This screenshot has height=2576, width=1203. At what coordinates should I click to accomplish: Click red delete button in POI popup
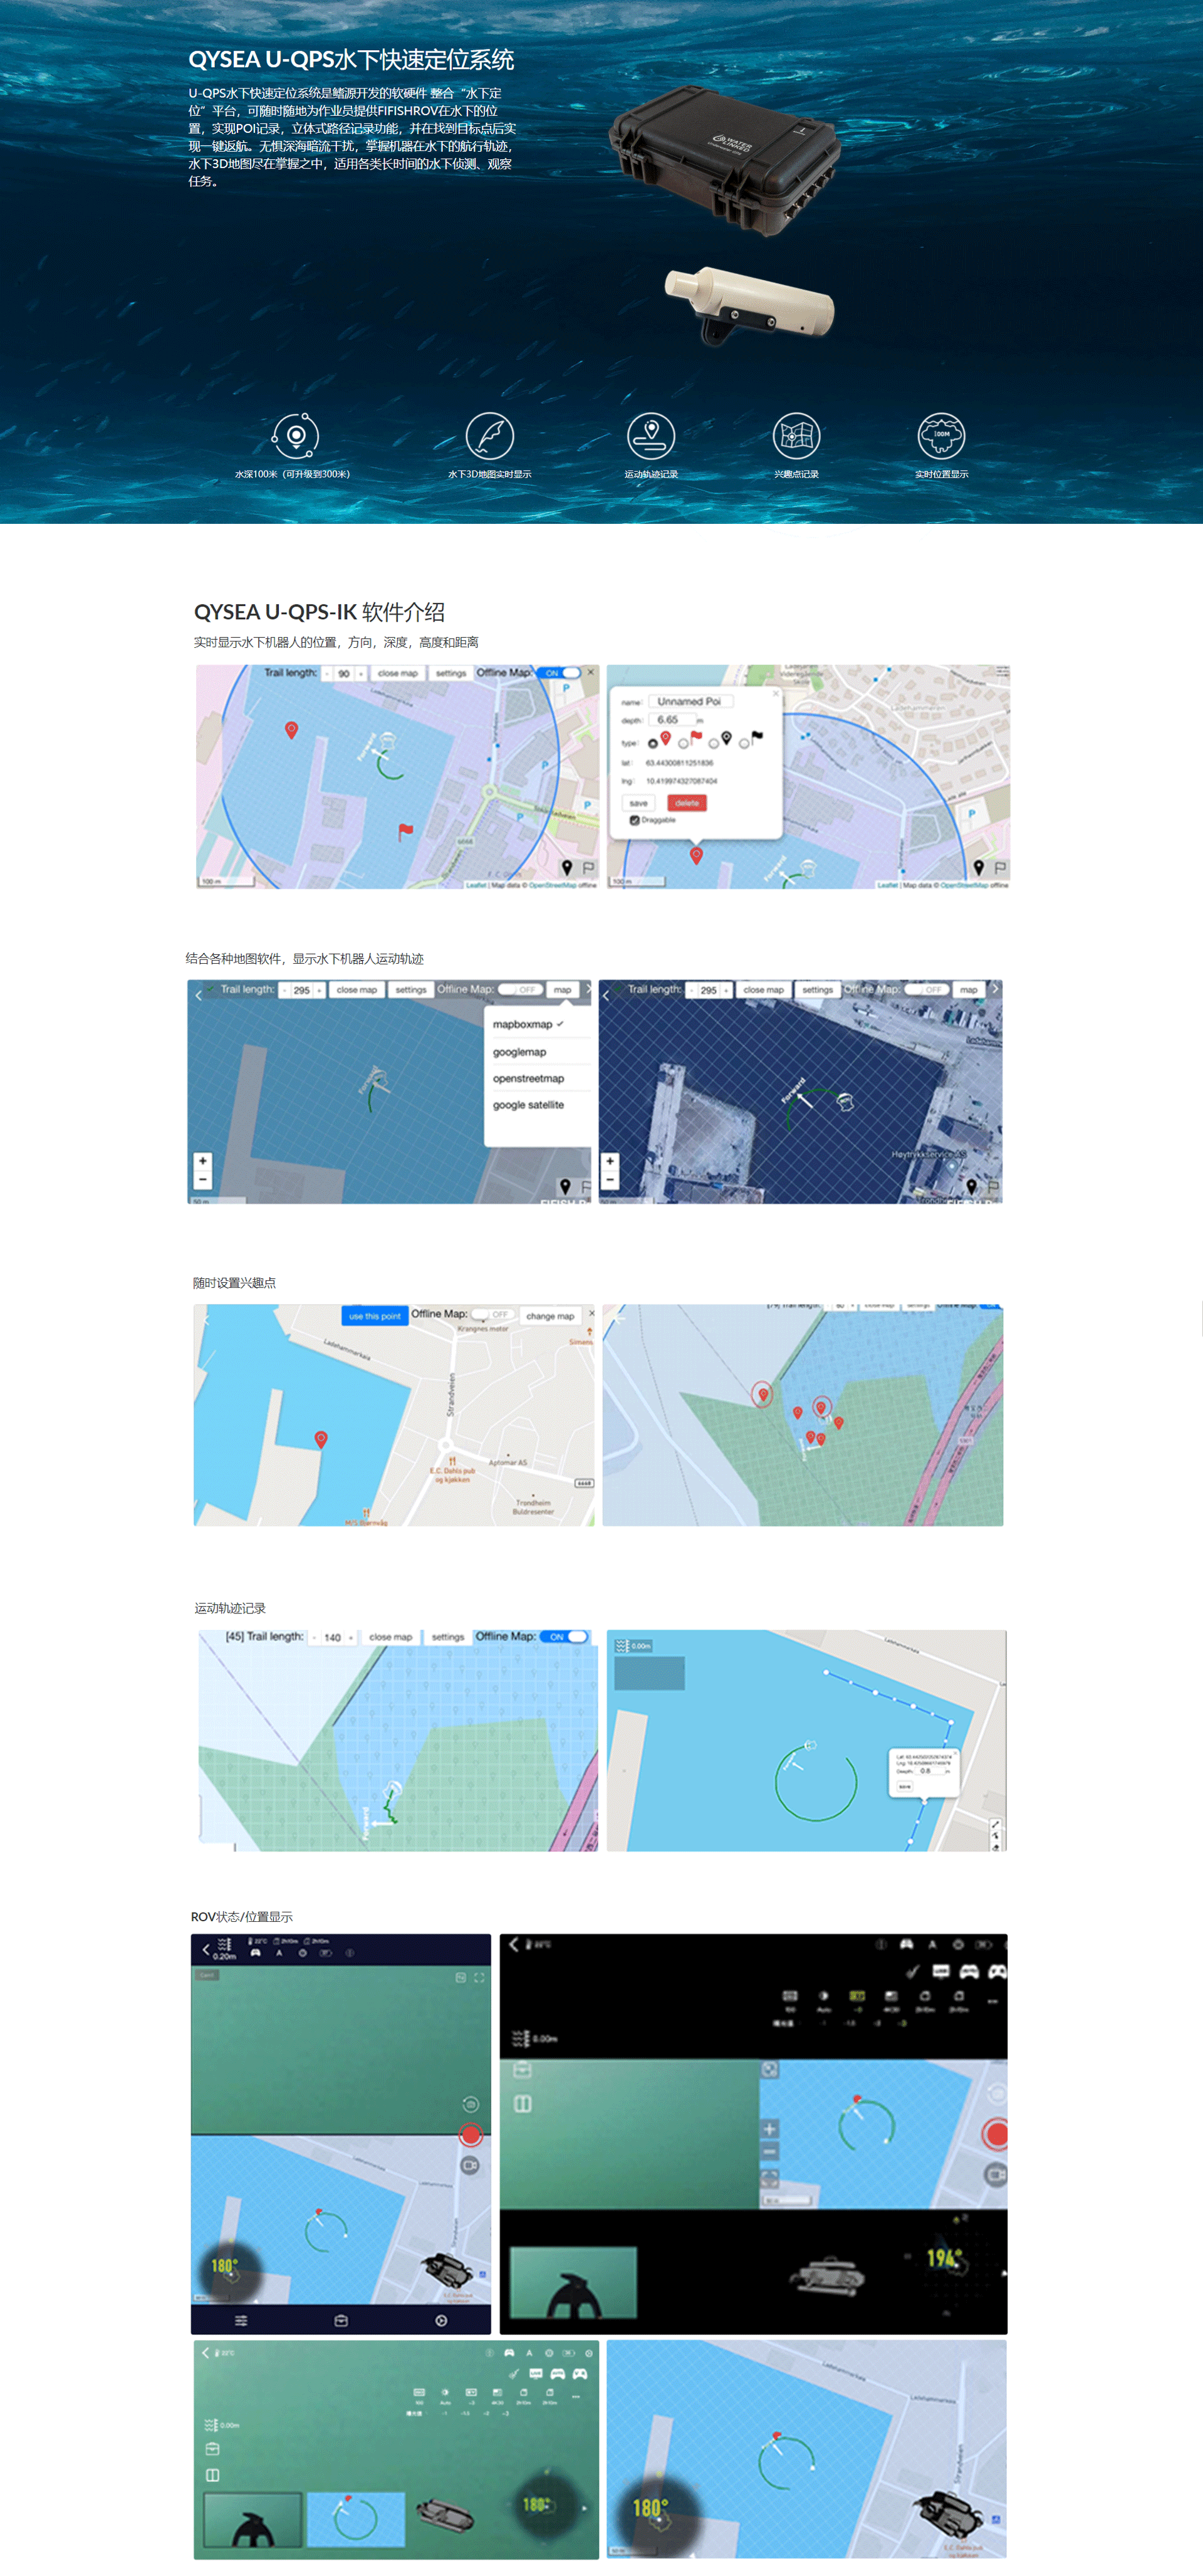pos(686,803)
